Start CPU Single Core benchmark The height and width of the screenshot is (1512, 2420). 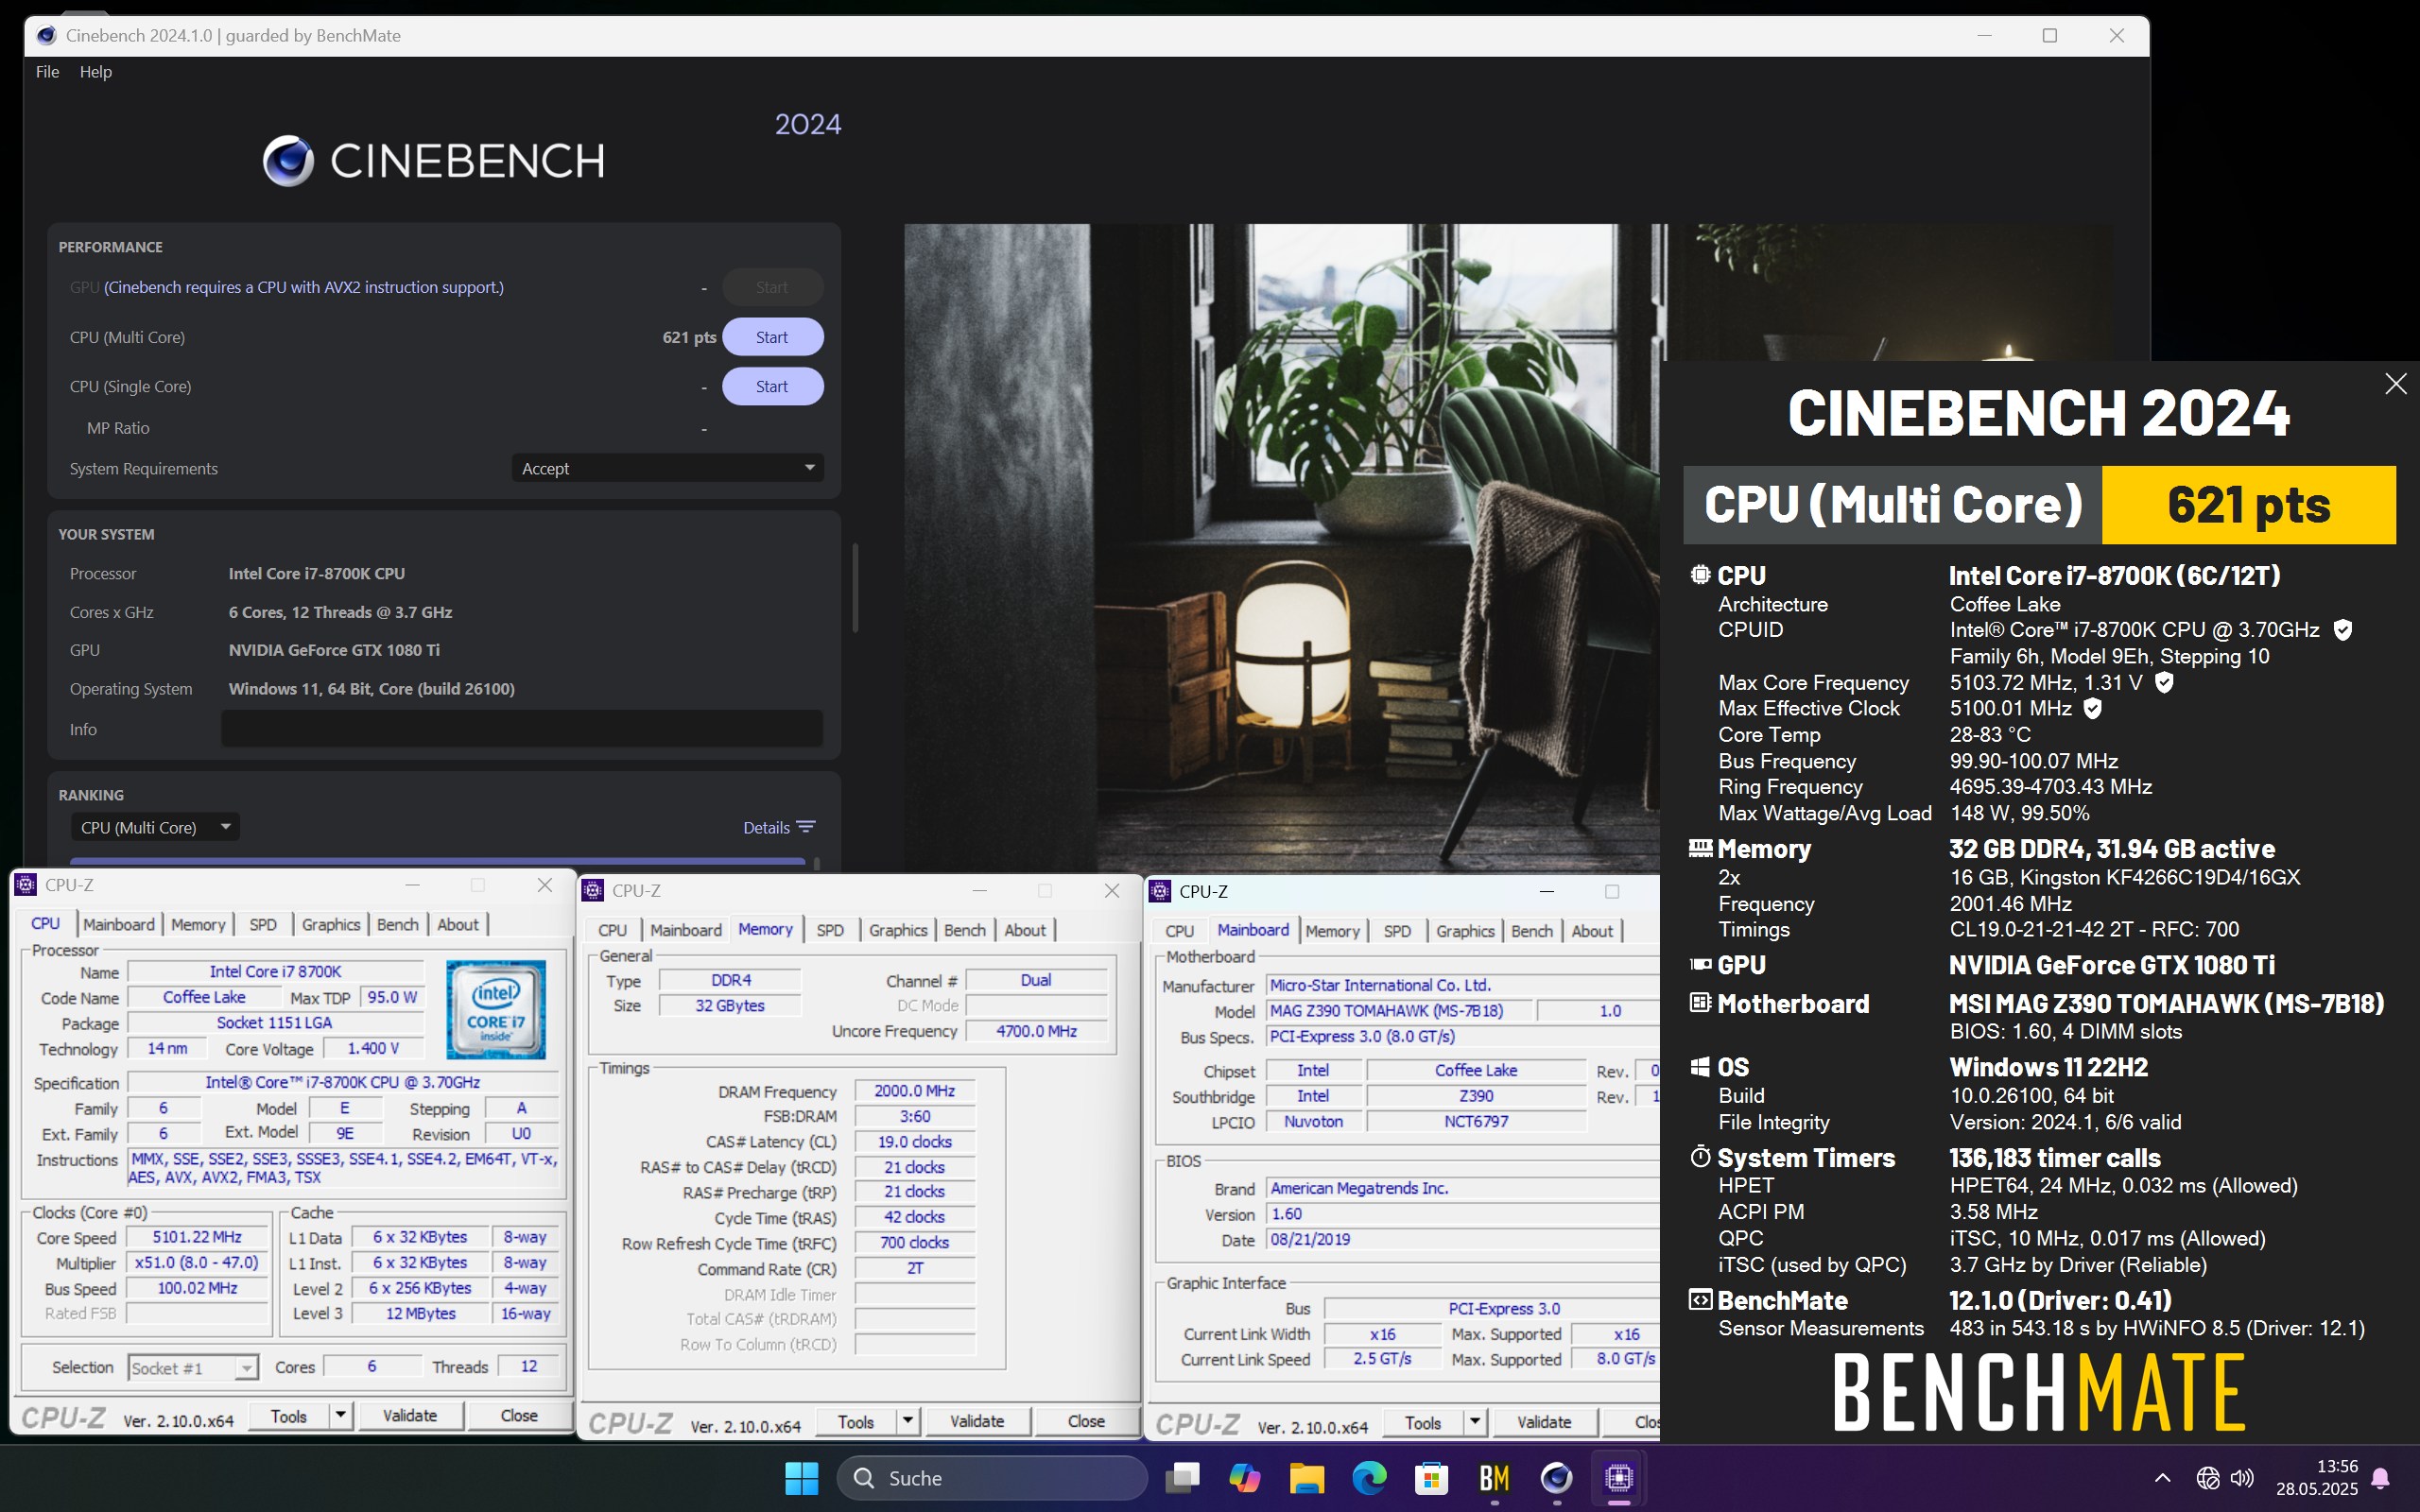(772, 386)
